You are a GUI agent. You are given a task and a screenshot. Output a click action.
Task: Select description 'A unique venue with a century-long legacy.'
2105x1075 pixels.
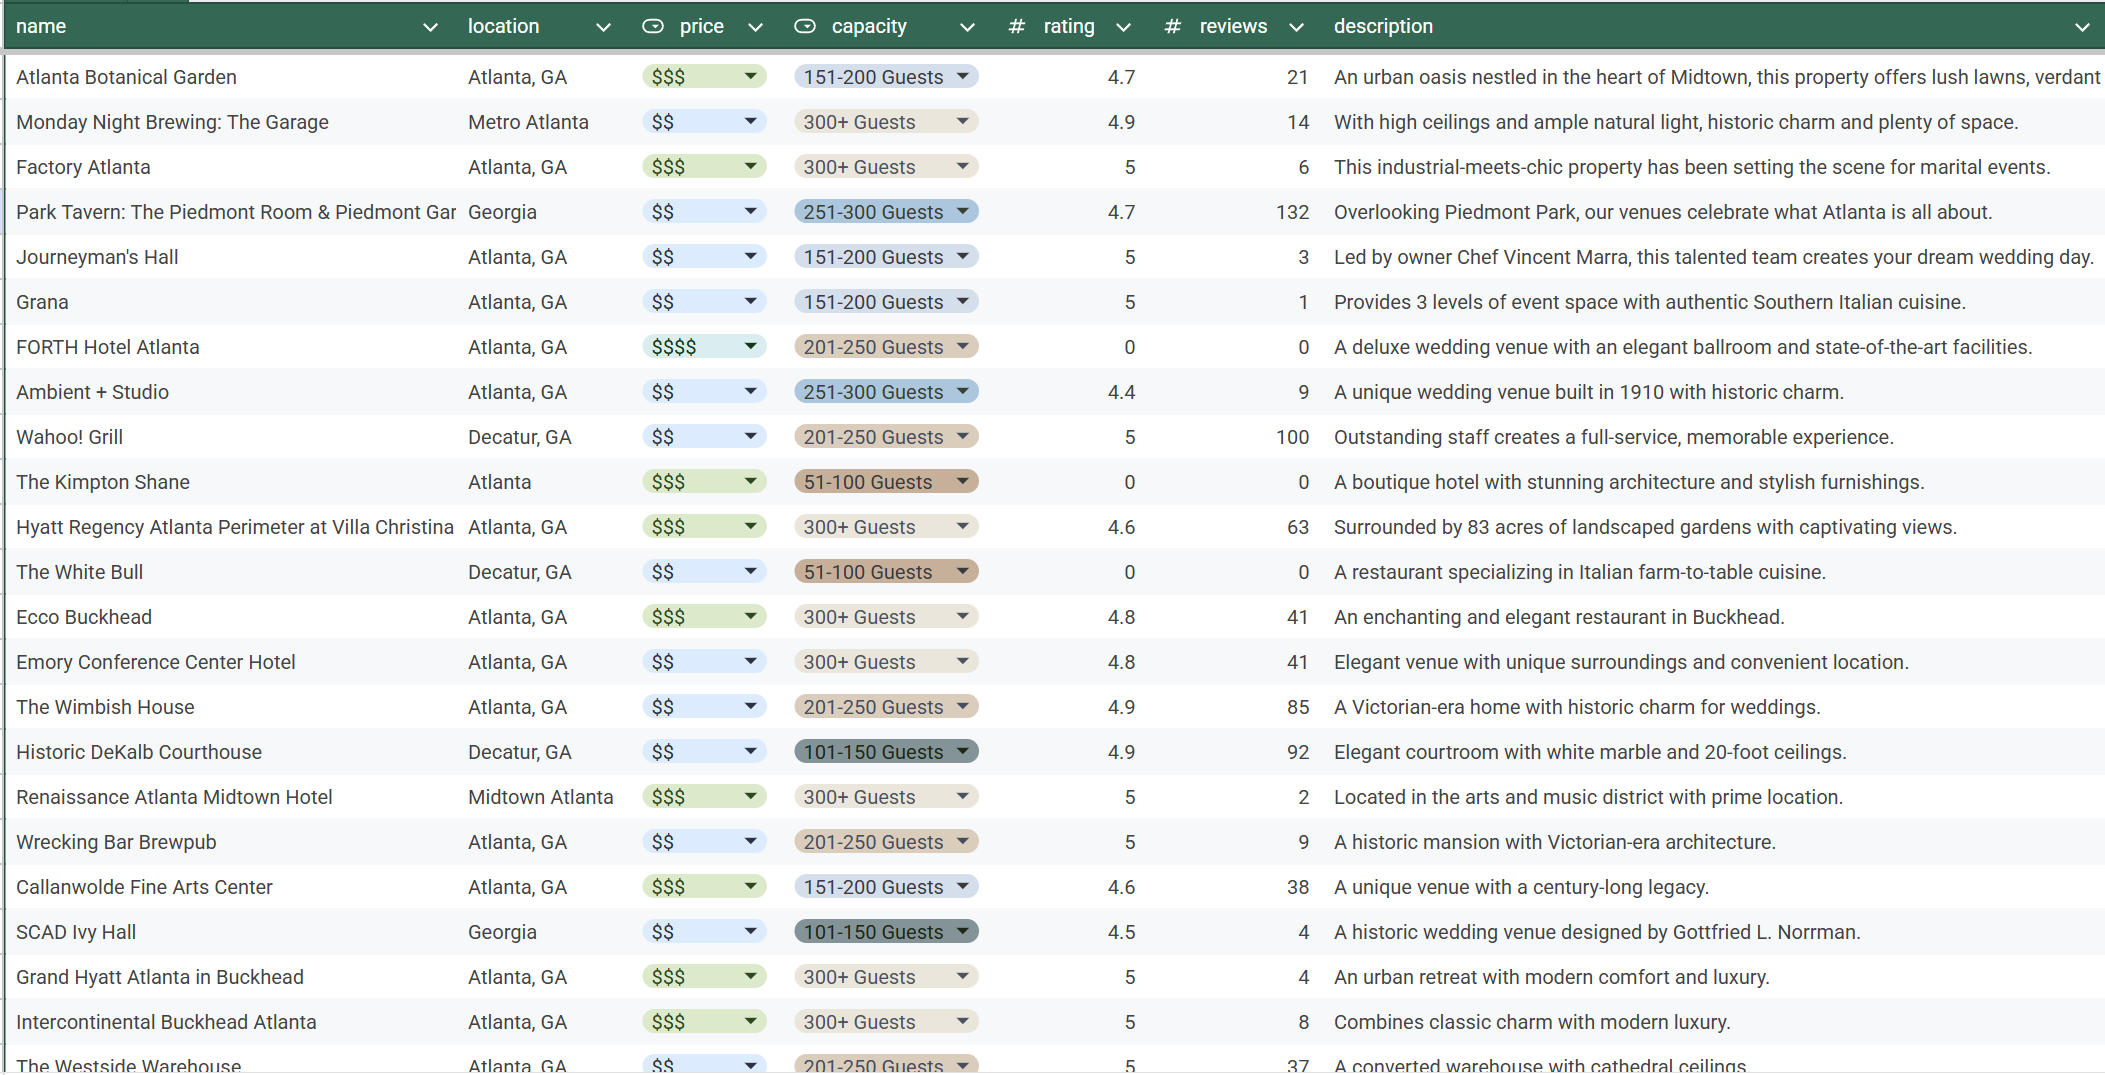pos(1712,887)
